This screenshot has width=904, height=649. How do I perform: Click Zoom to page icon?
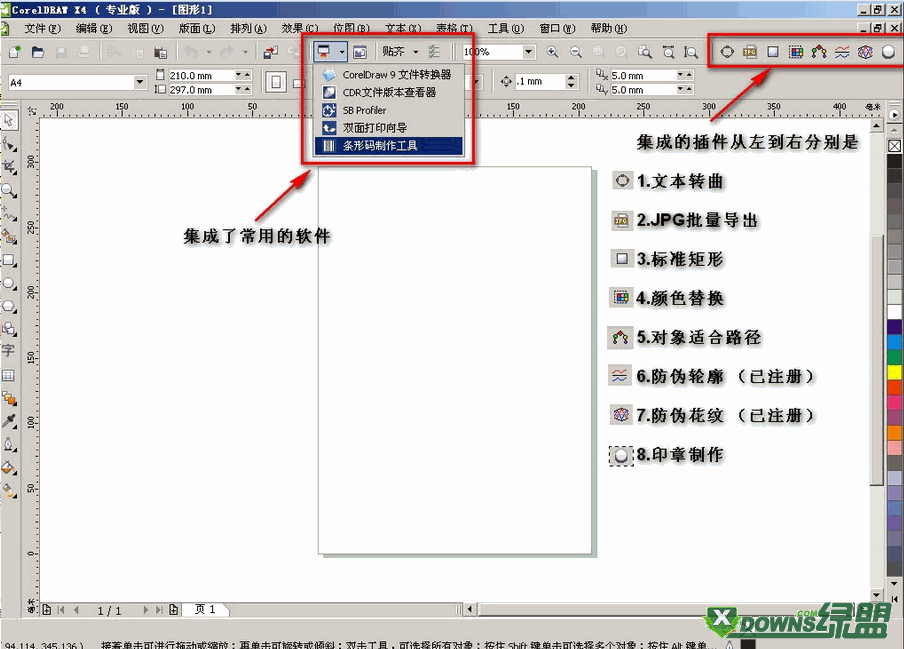coord(645,52)
